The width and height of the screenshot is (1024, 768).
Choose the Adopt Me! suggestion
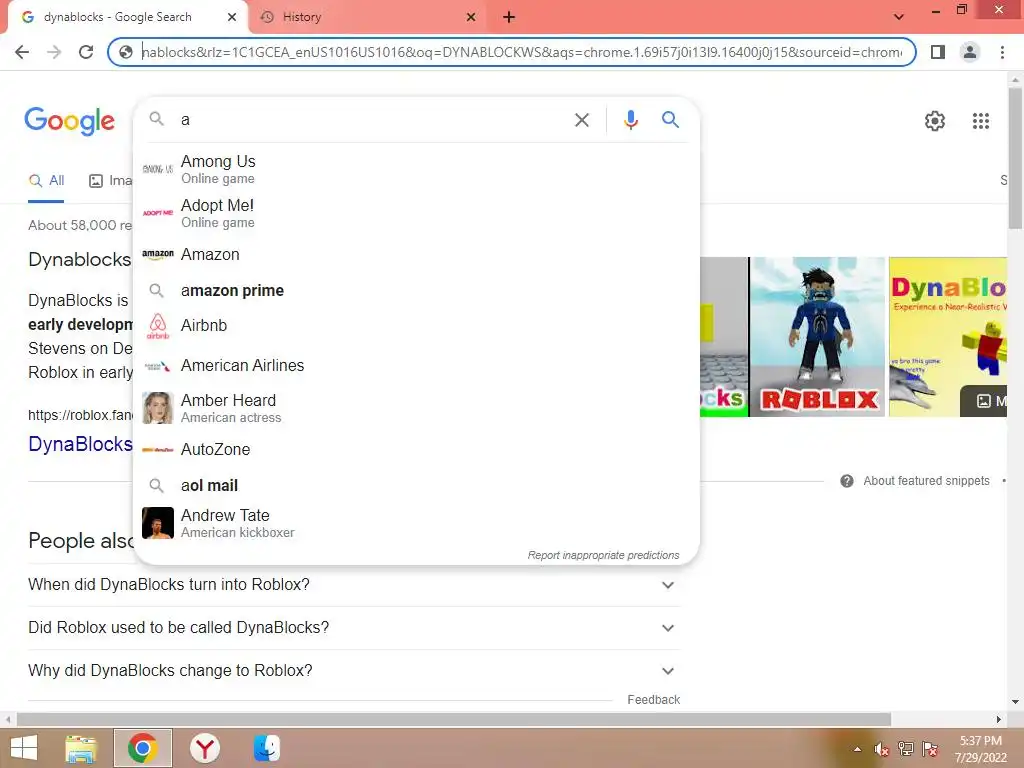tap(416, 213)
